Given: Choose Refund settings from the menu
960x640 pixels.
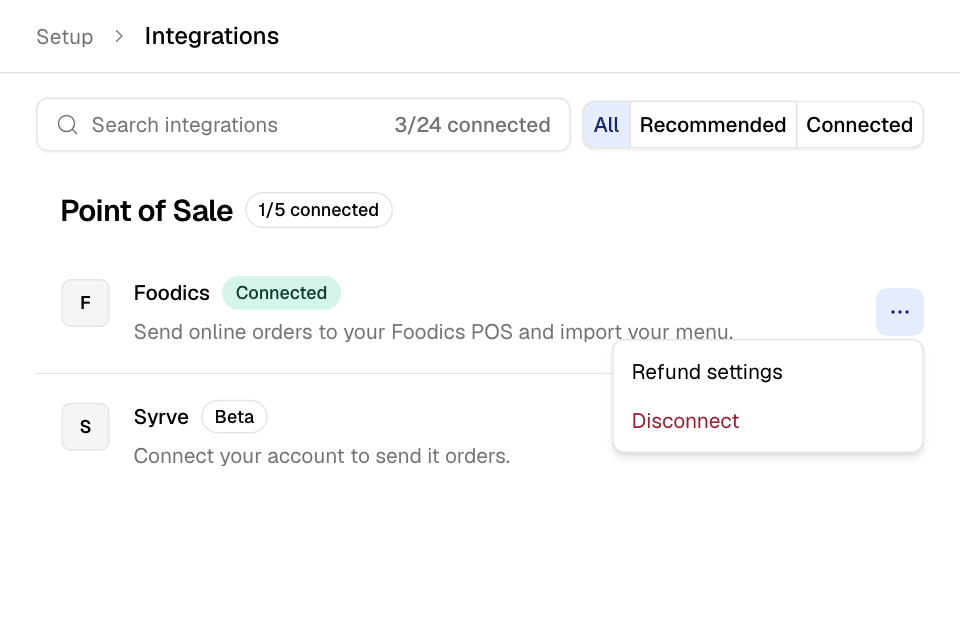Looking at the screenshot, I should [768, 372].
